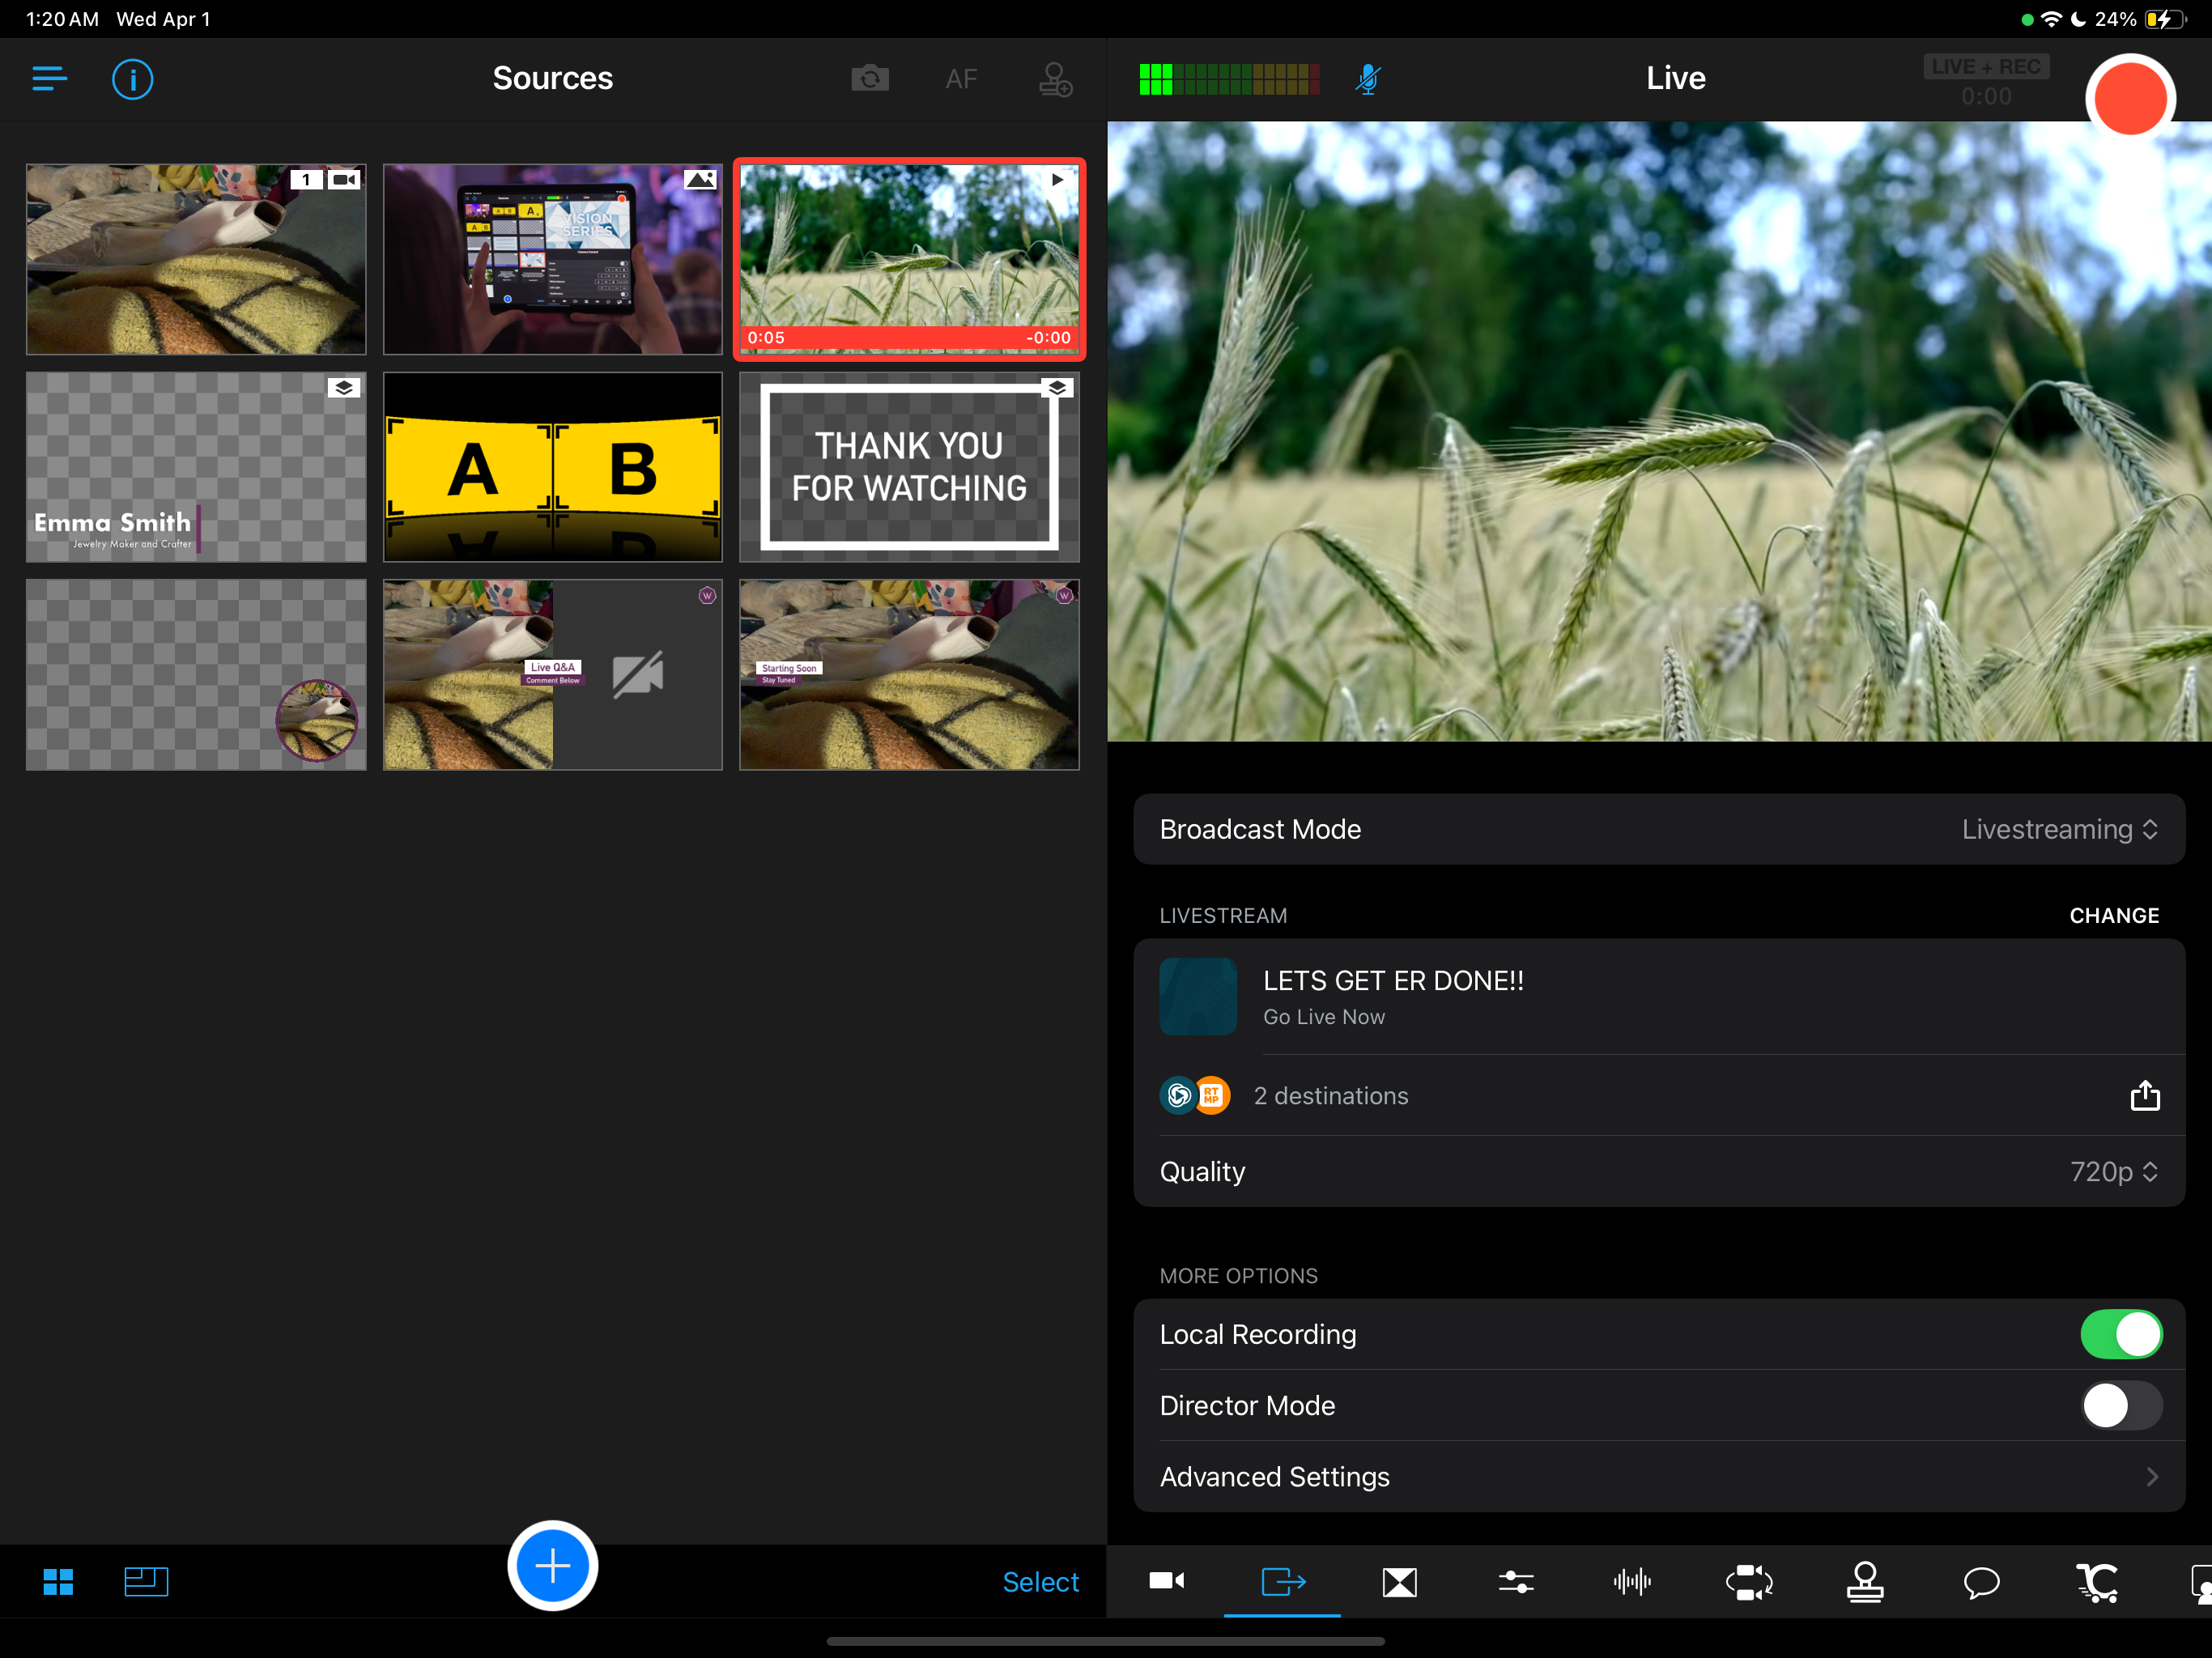Toggle AF autofocus control
The height and width of the screenshot is (1658, 2212).
click(x=961, y=78)
